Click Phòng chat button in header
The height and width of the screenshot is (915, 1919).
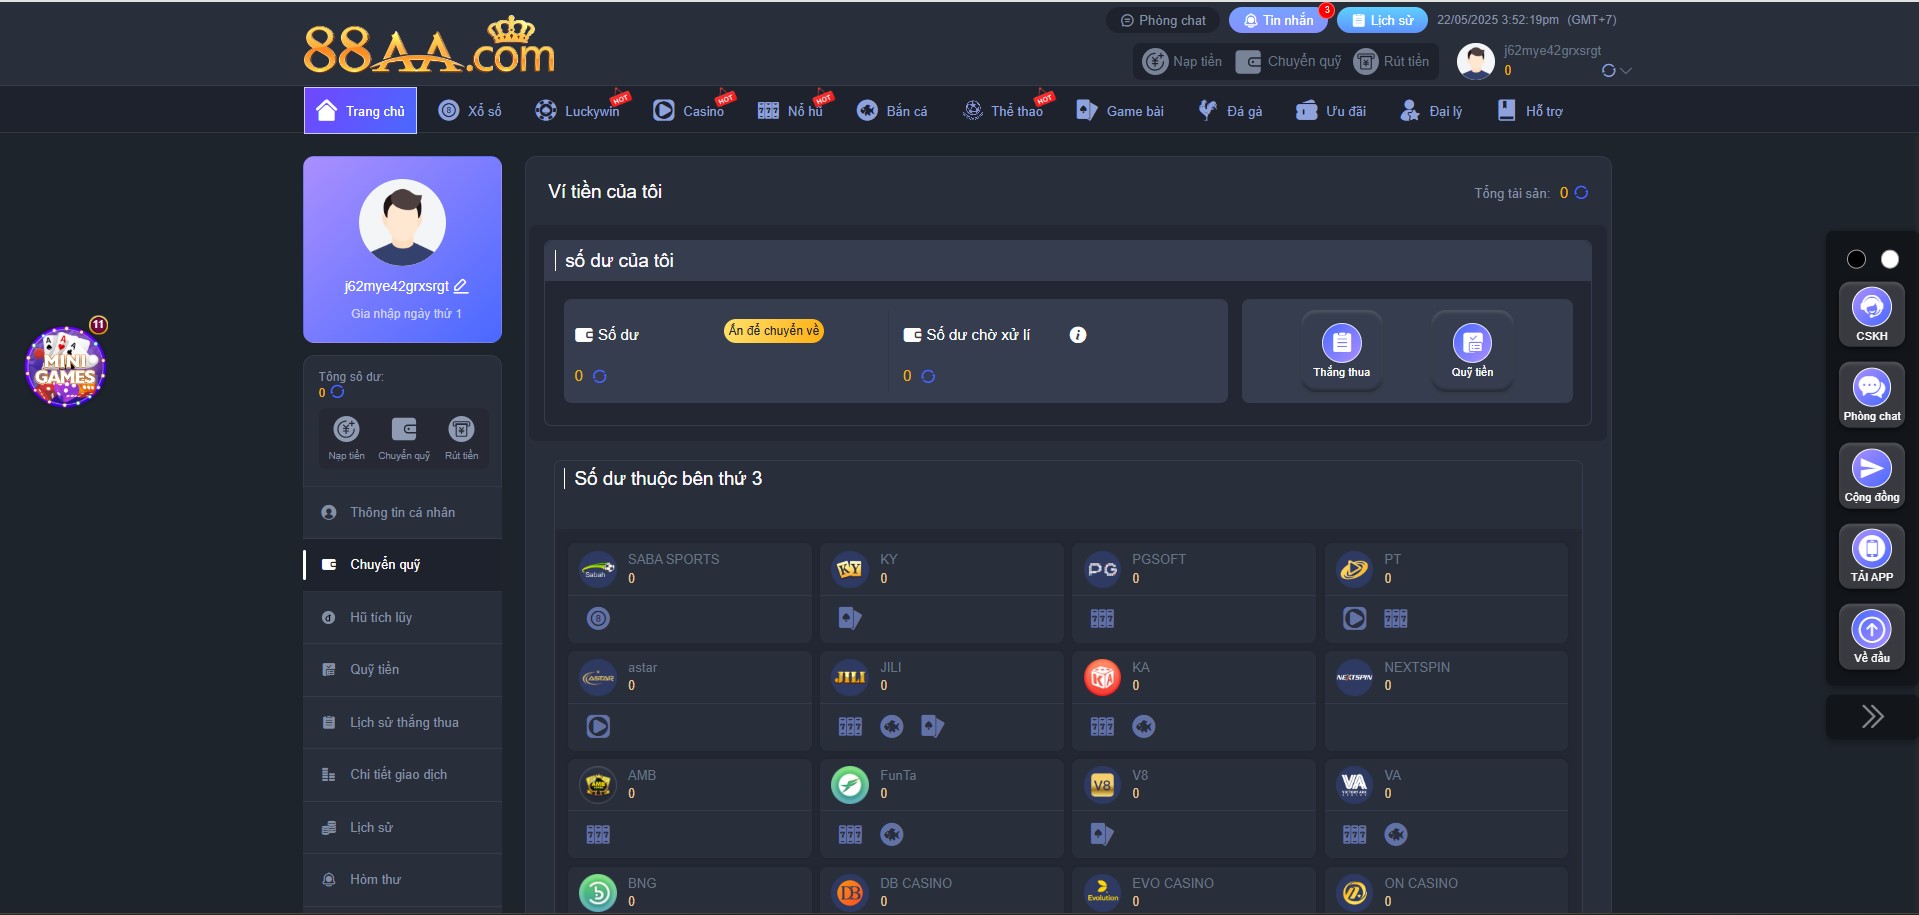pyautogui.click(x=1163, y=20)
